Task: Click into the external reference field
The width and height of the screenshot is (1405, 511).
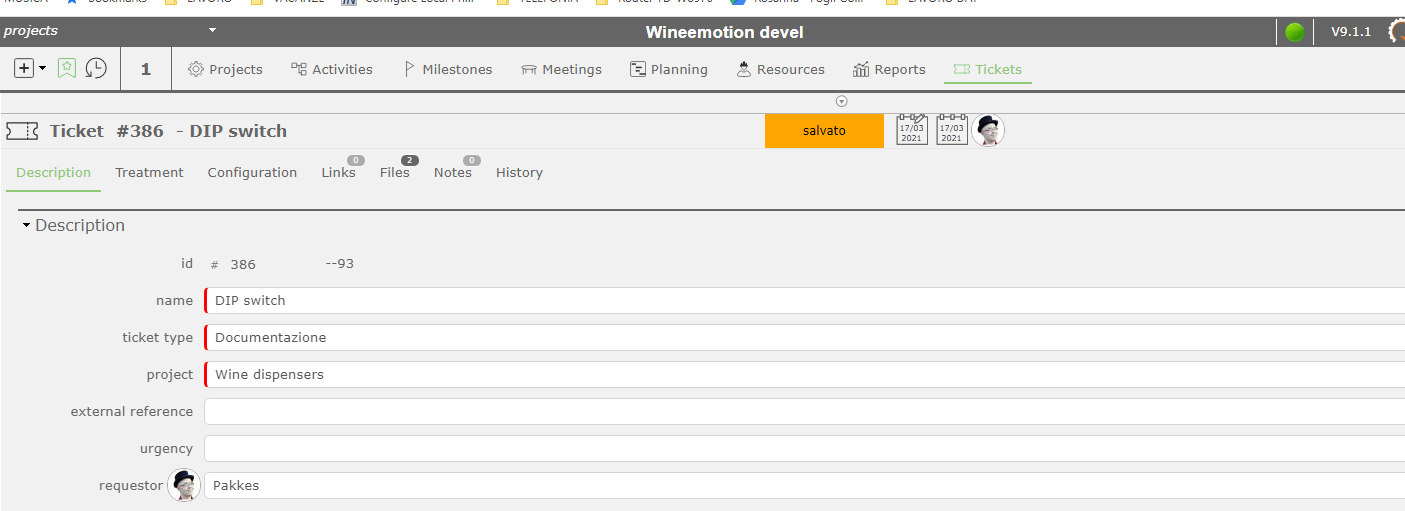Action: pyautogui.click(x=804, y=411)
